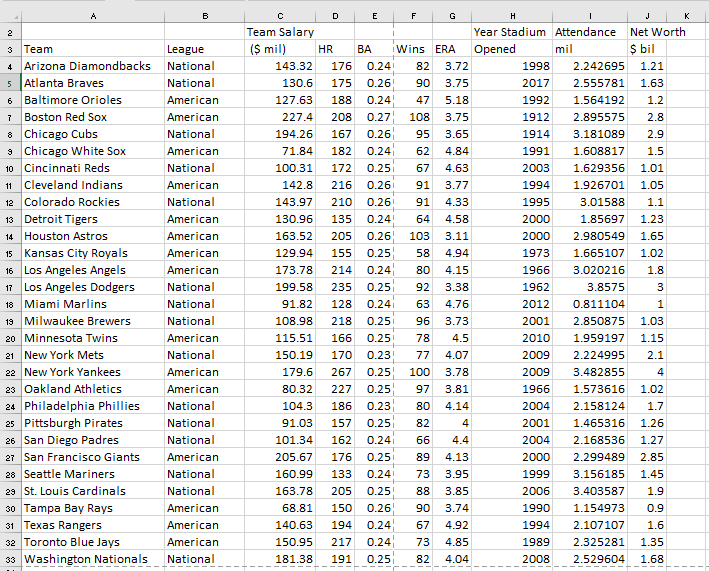Select the 'Chicago White Sox' cell
This screenshot has width=709, height=571.
click(x=93, y=151)
